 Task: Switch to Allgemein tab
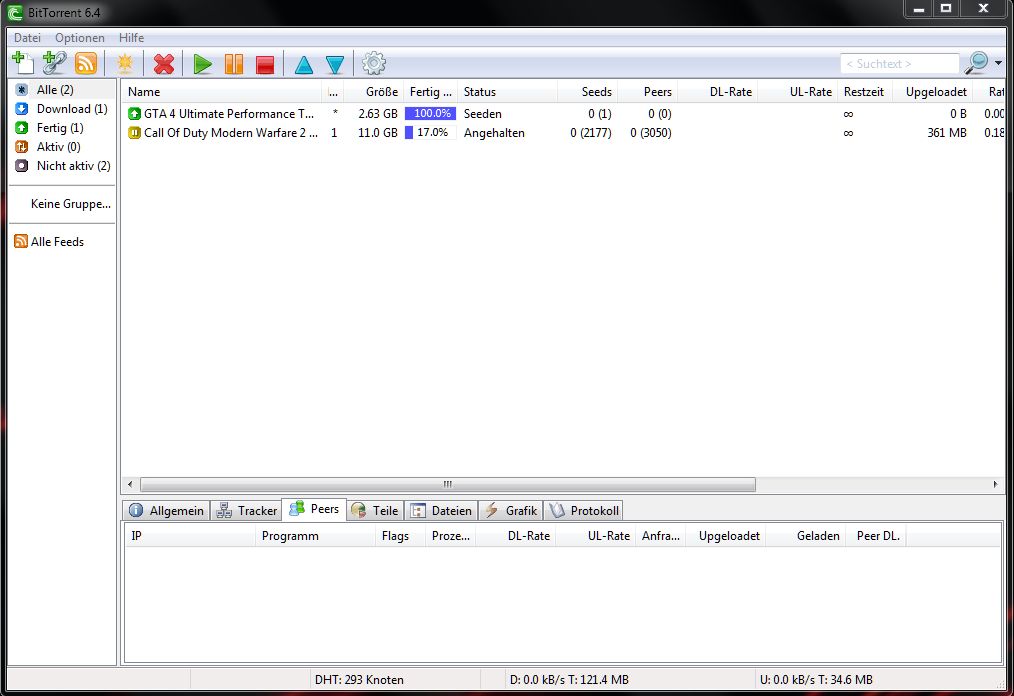coord(166,510)
